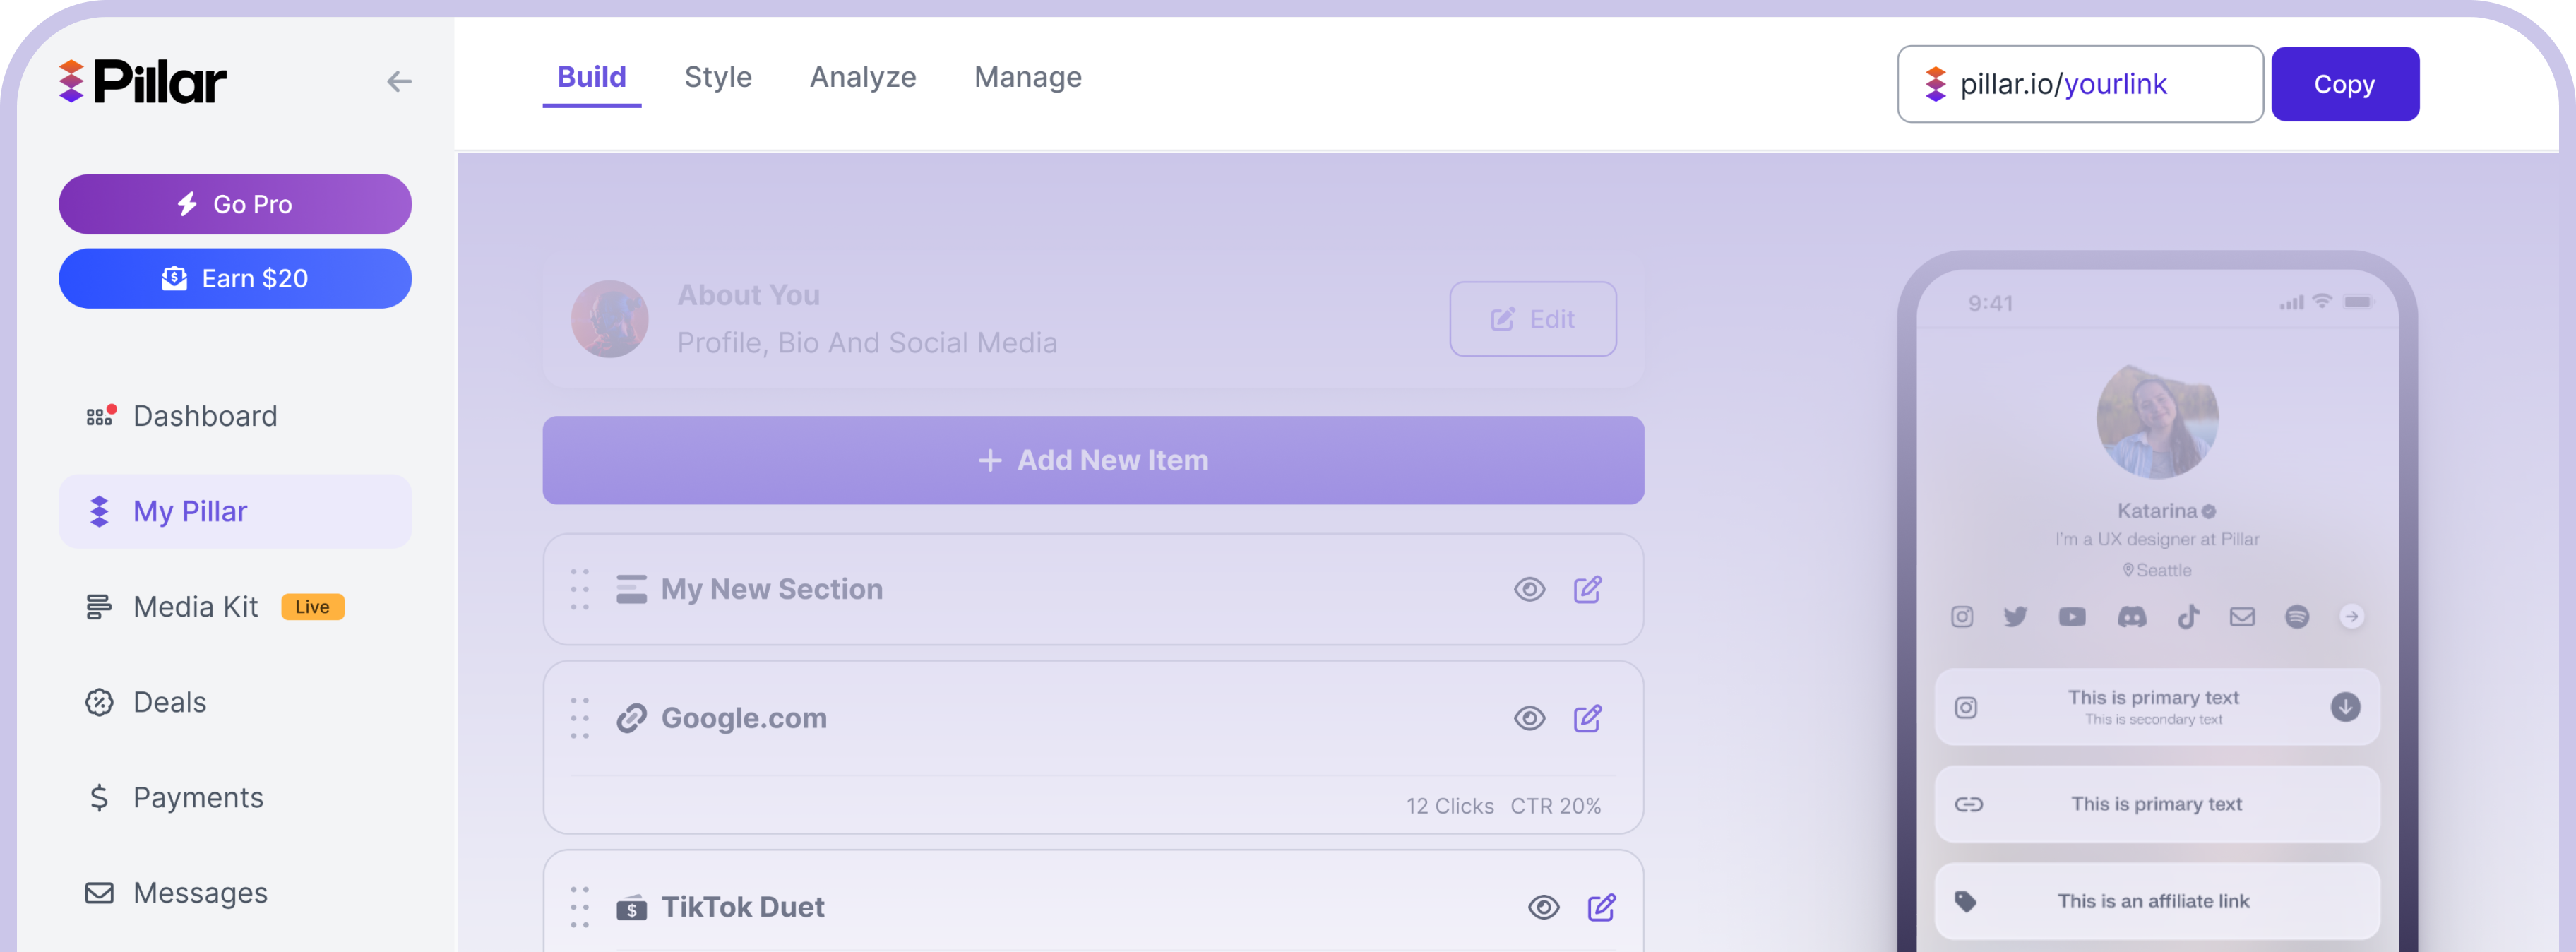Click the arrow for more social icons
Viewport: 2576px width, 952px height.
[2351, 617]
